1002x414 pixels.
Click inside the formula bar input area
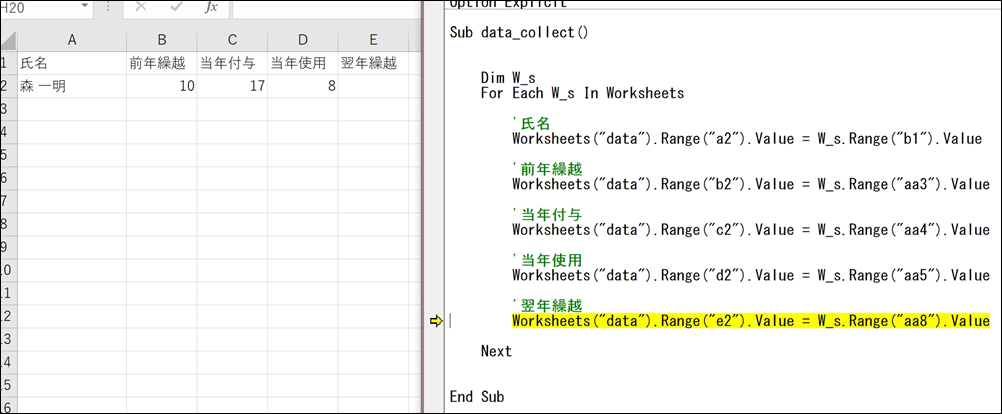coord(320,8)
